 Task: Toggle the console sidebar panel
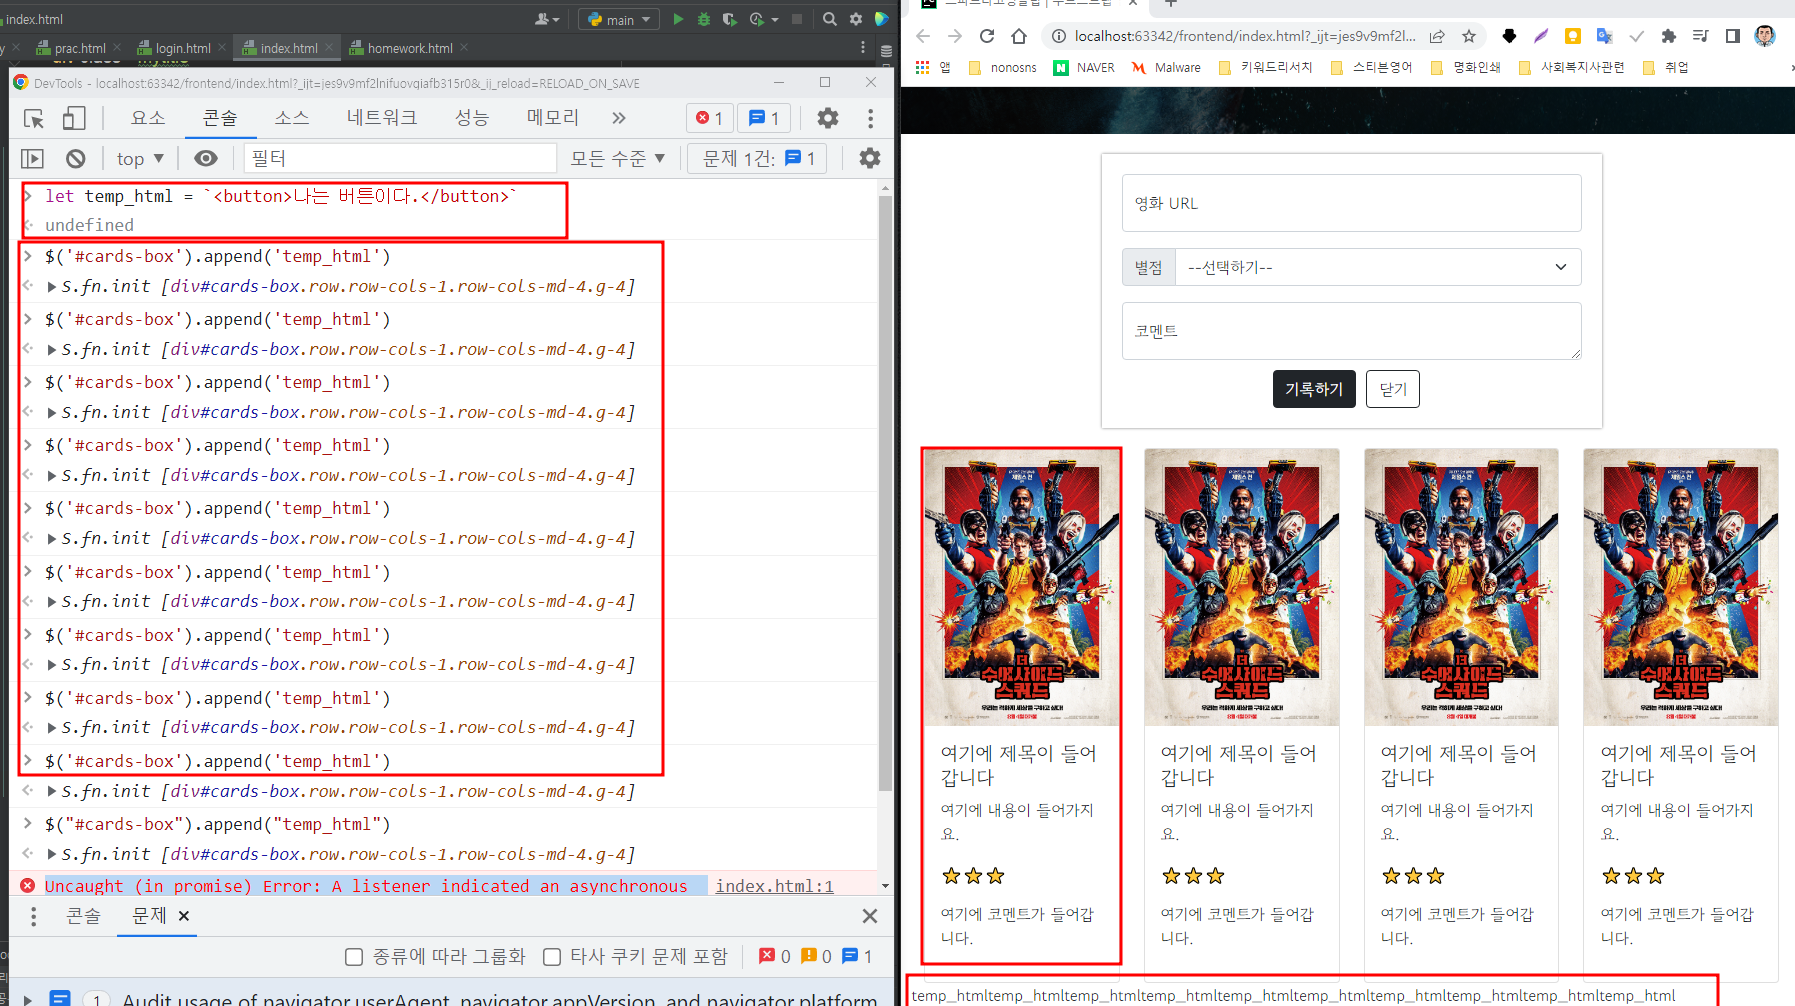[x=33, y=158]
